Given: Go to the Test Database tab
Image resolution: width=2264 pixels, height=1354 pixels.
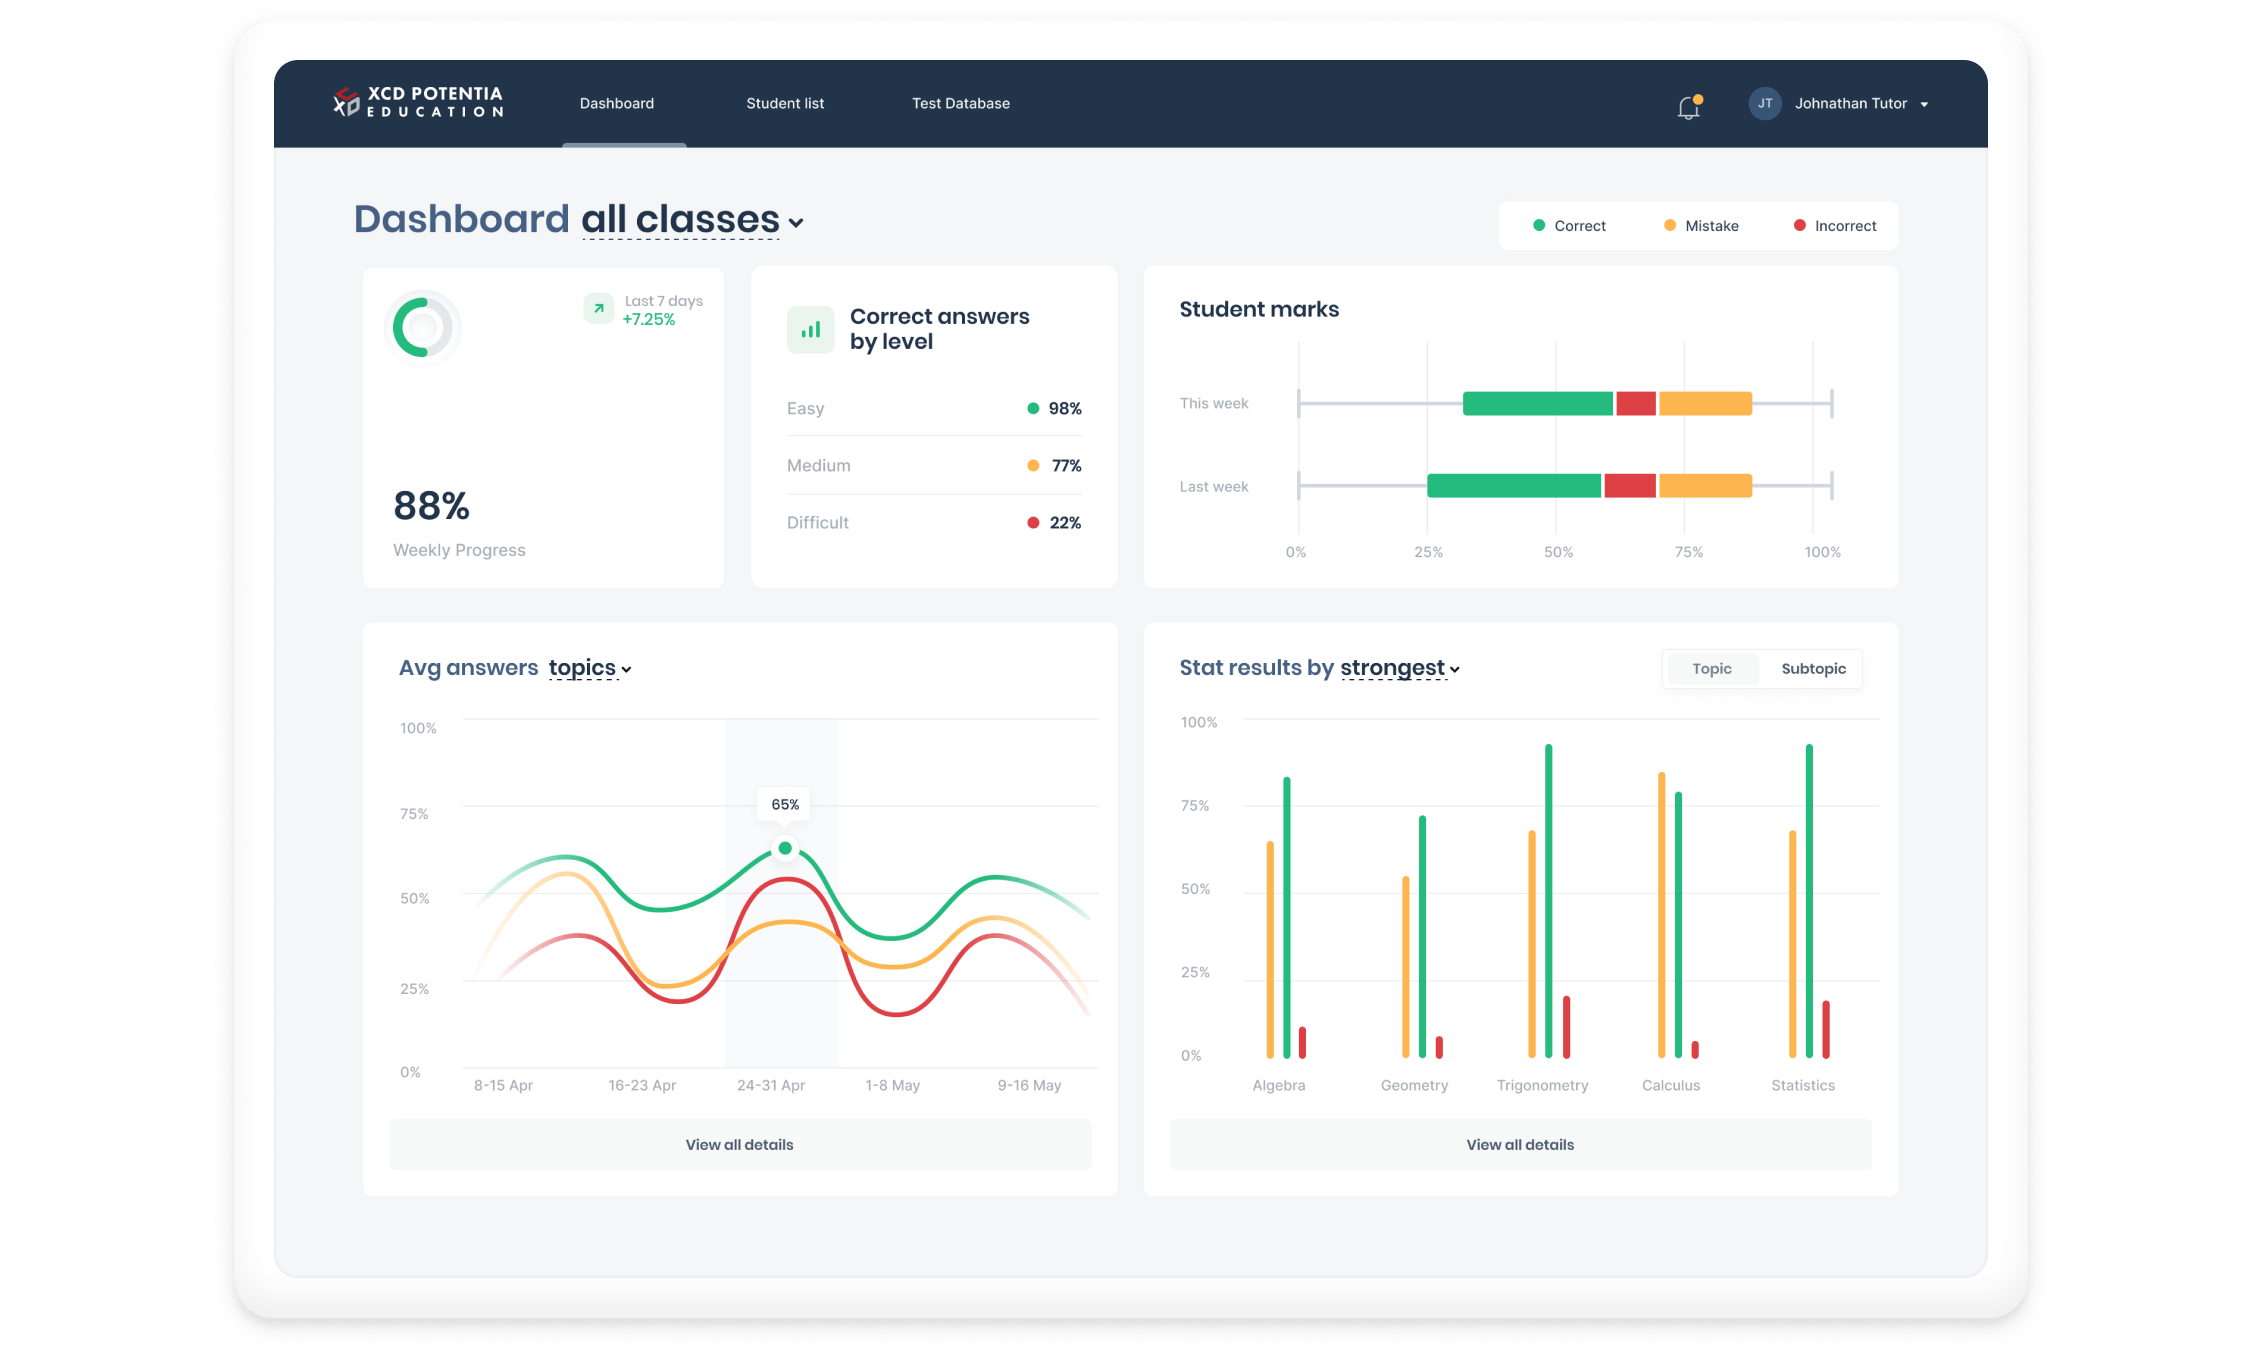Looking at the screenshot, I should pyautogui.click(x=960, y=103).
